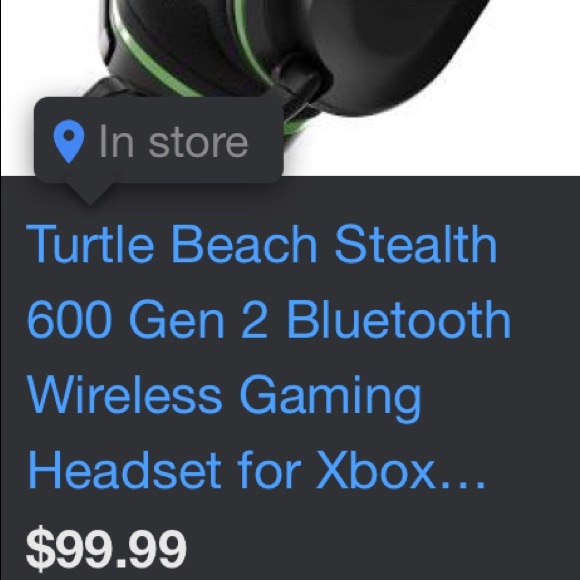580x580 pixels.
Task: Click the word "Gaming" in product title
Action: tap(331, 399)
